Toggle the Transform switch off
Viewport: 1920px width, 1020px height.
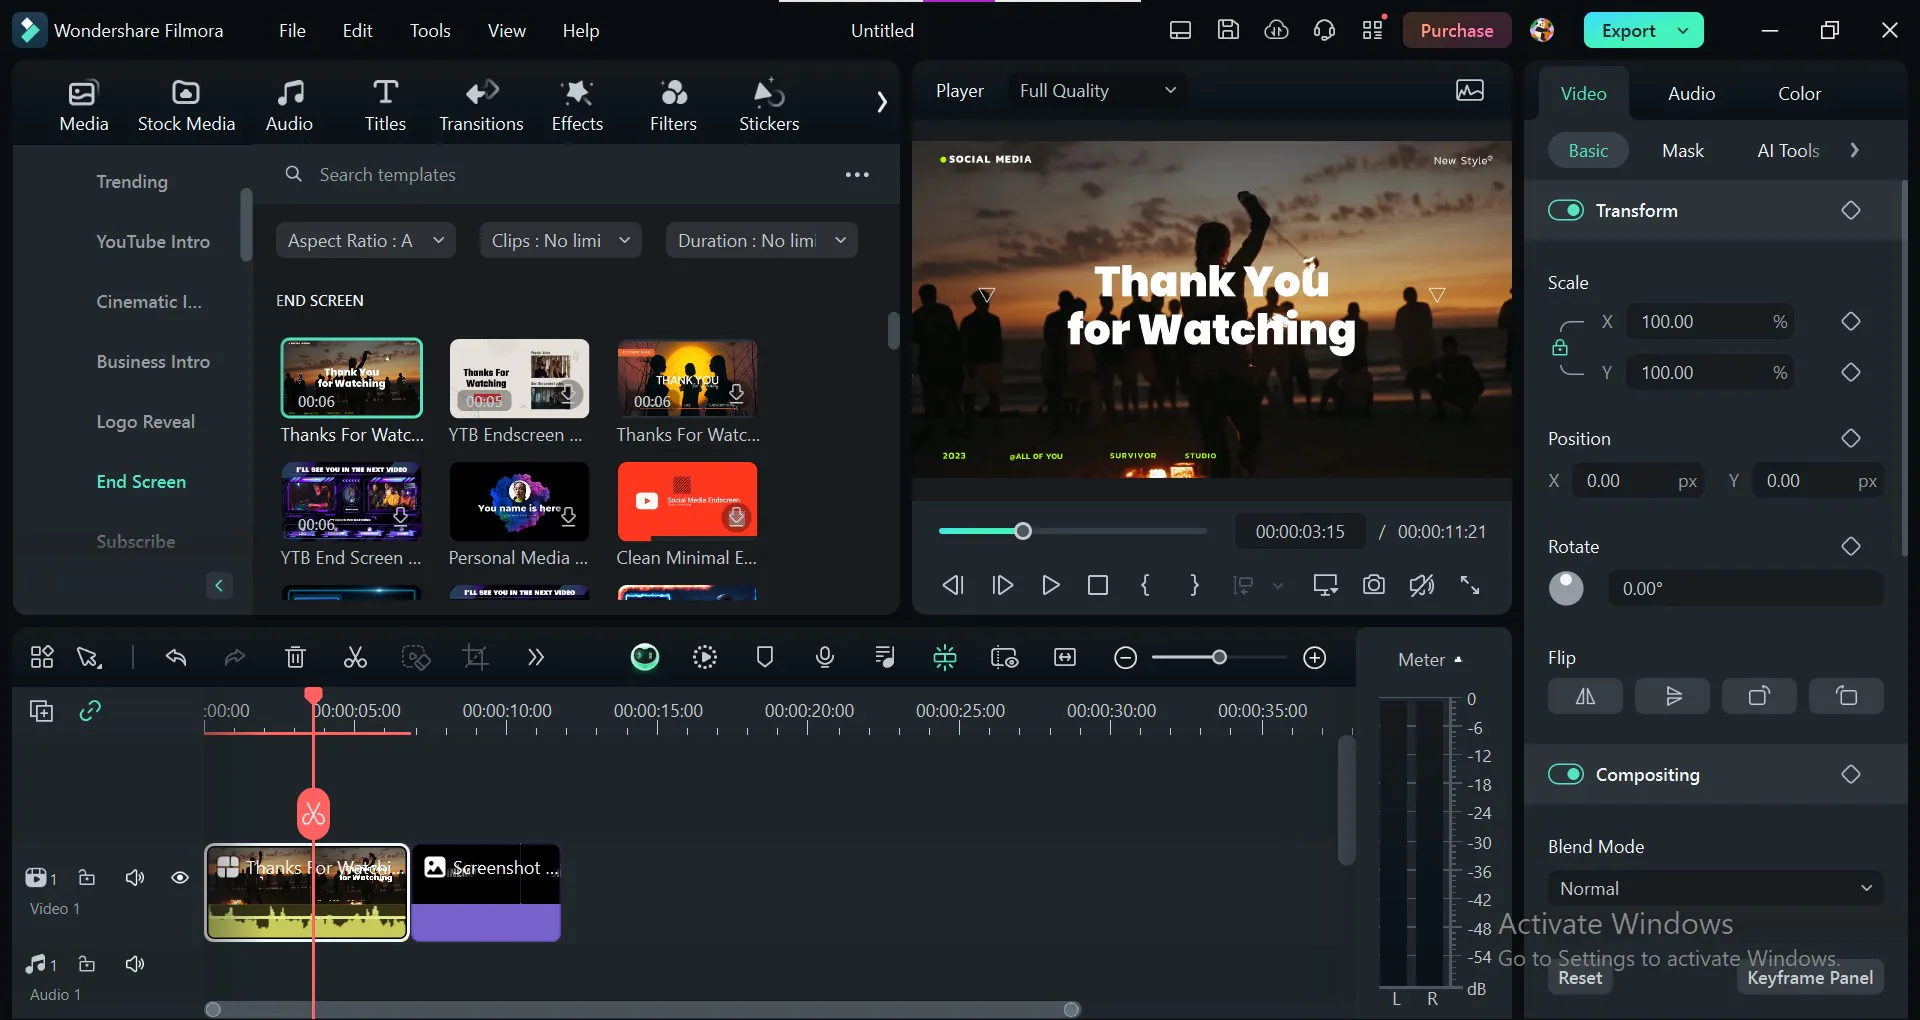[1565, 210]
